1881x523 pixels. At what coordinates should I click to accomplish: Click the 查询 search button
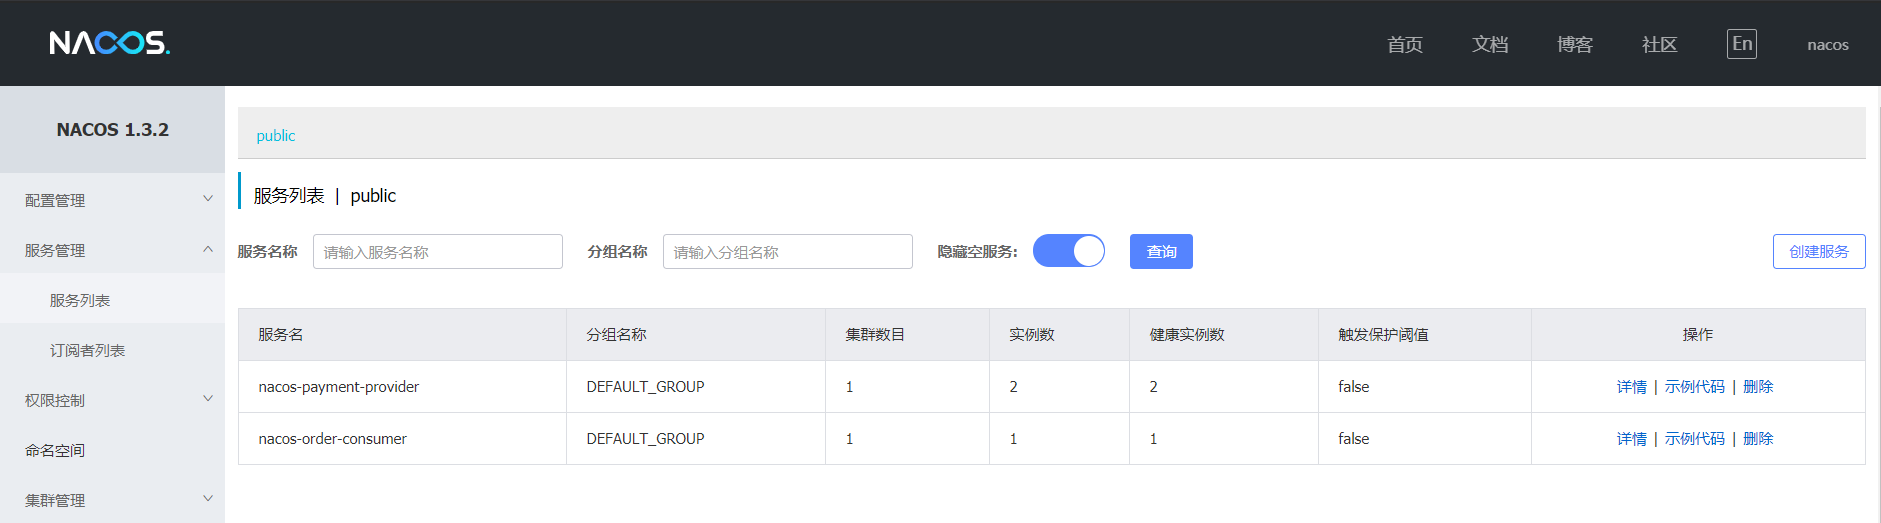tap(1160, 252)
